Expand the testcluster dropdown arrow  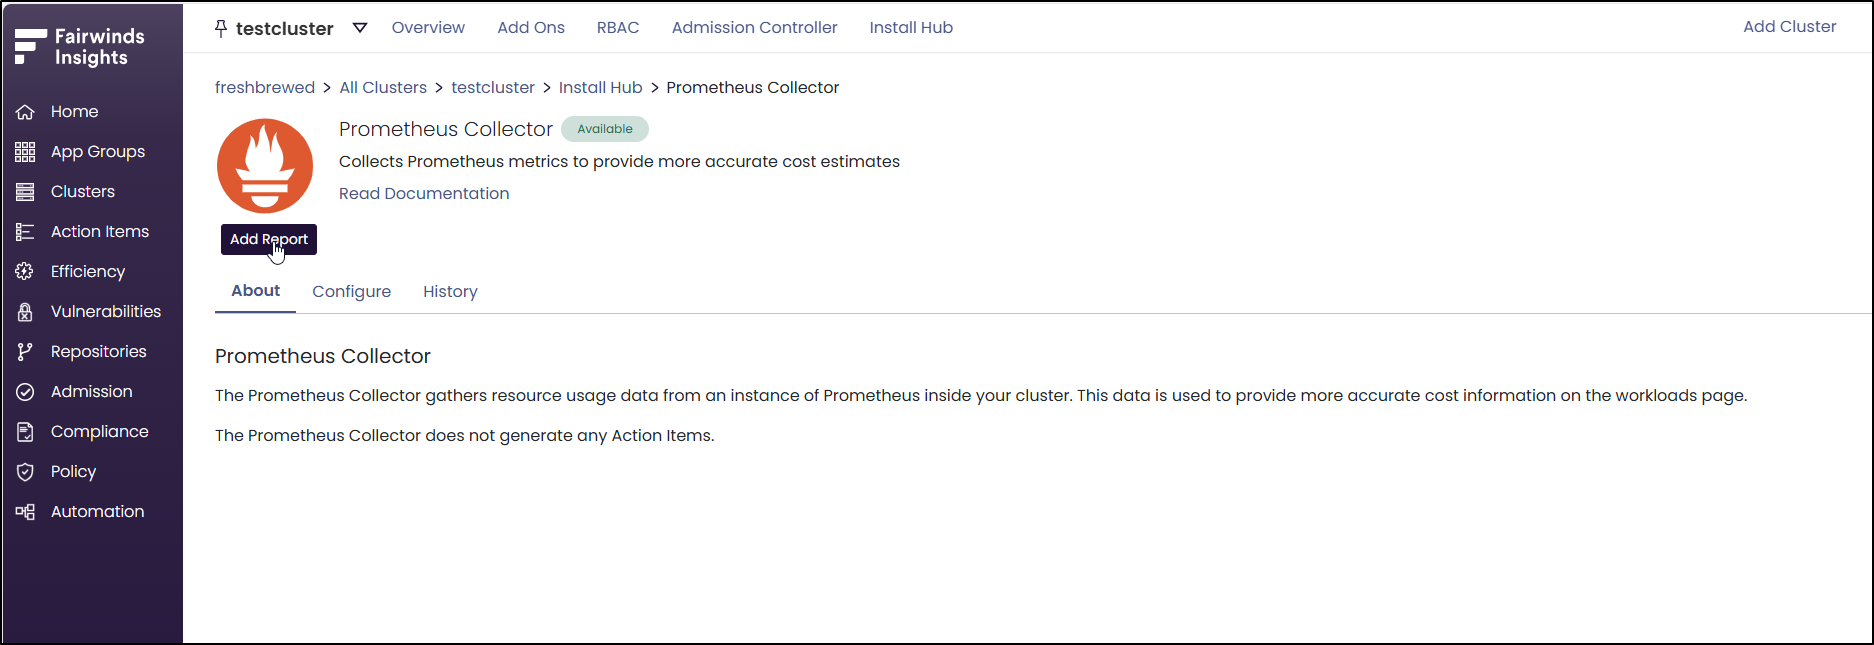click(x=360, y=28)
